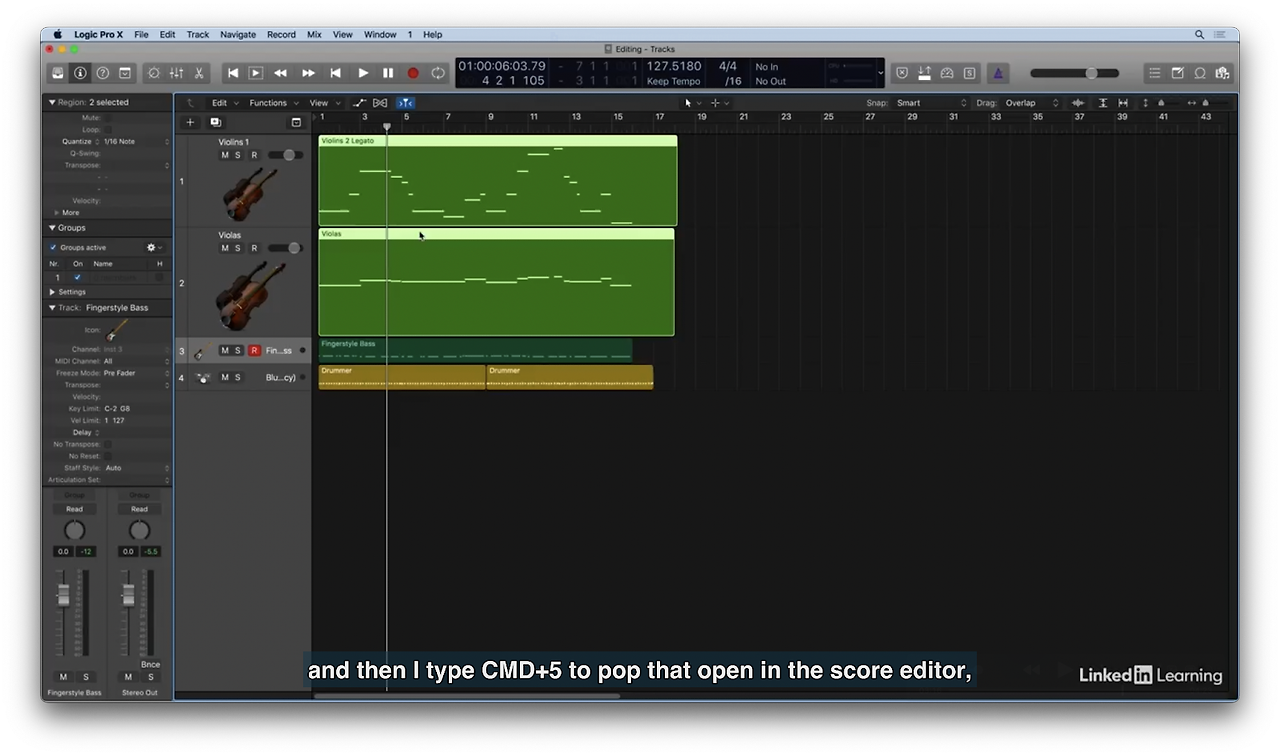Open Smart Controls dial button
1280x756 pixels.
[153, 73]
